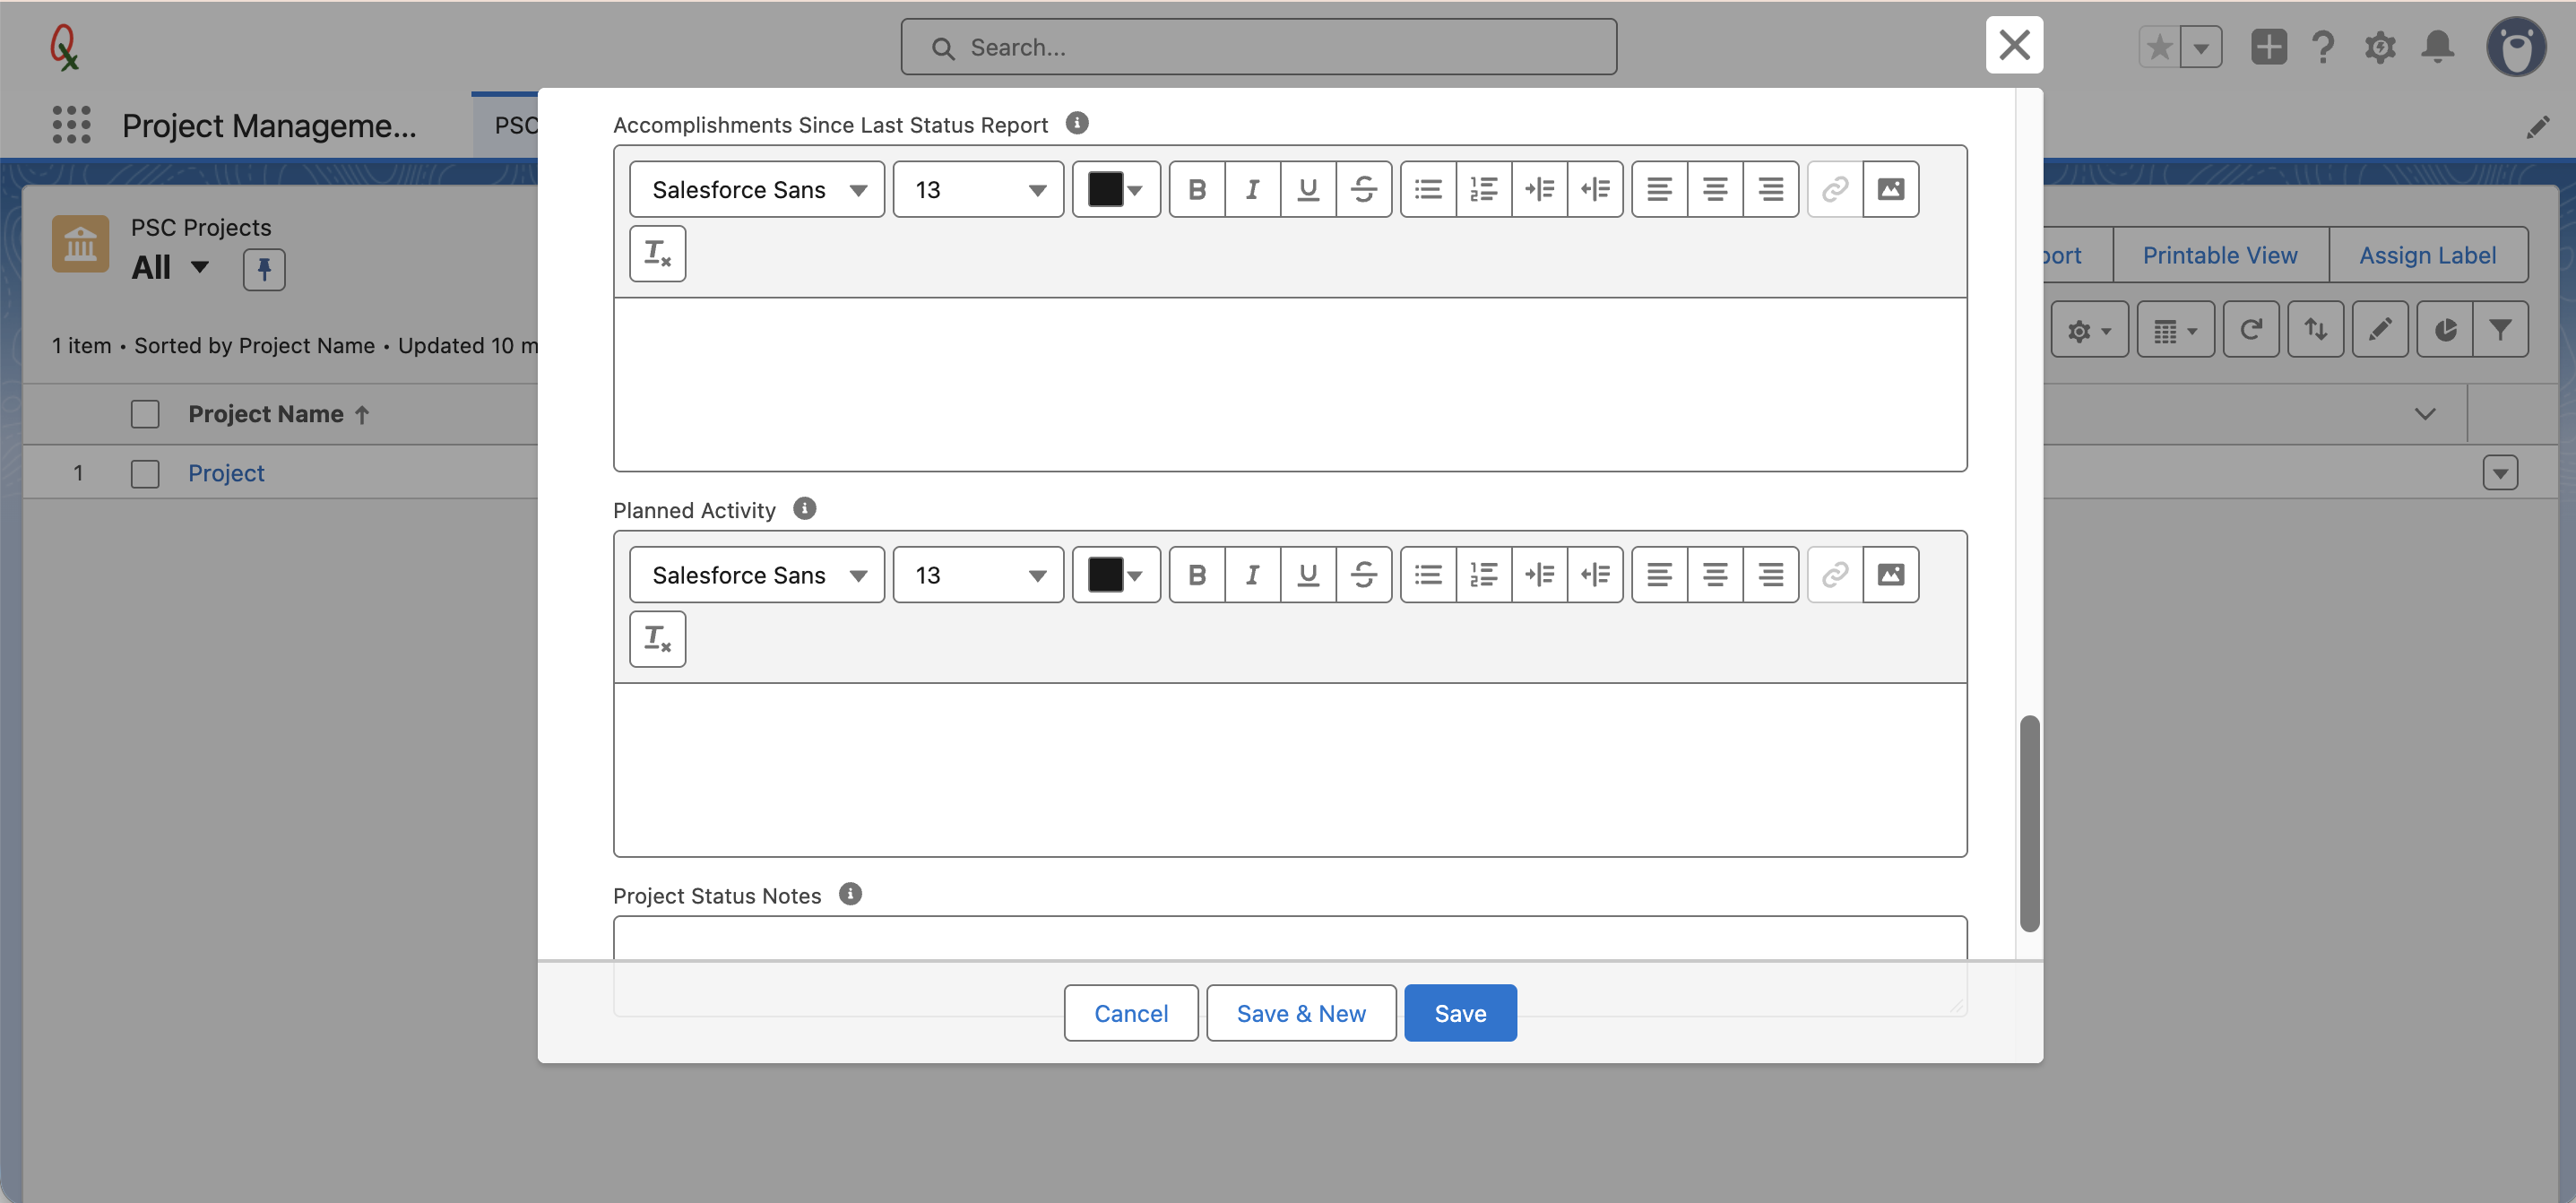Remove formatting in Accomplishments editor
Image resolution: width=2576 pixels, height=1203 pixels.
(657, 254)
